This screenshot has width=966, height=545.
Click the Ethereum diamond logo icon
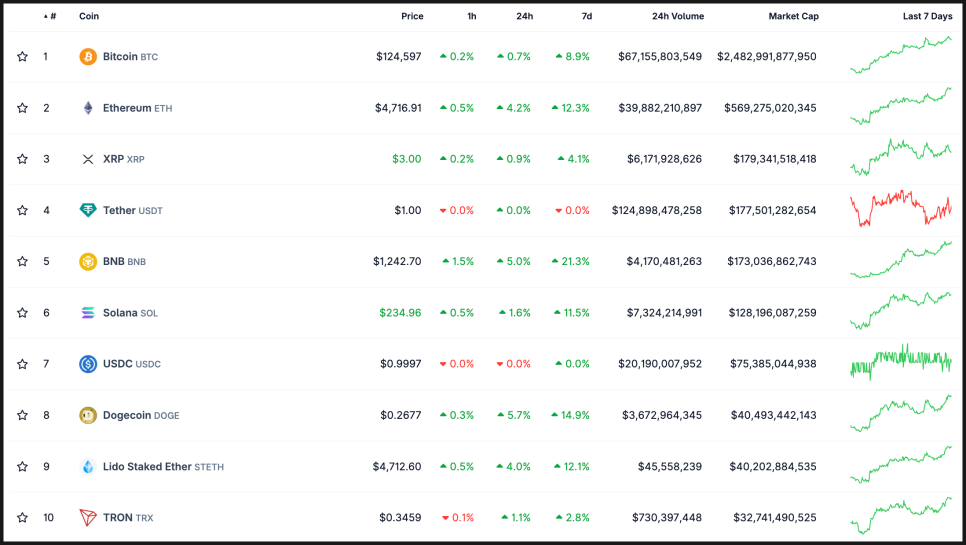coord(88,108)
